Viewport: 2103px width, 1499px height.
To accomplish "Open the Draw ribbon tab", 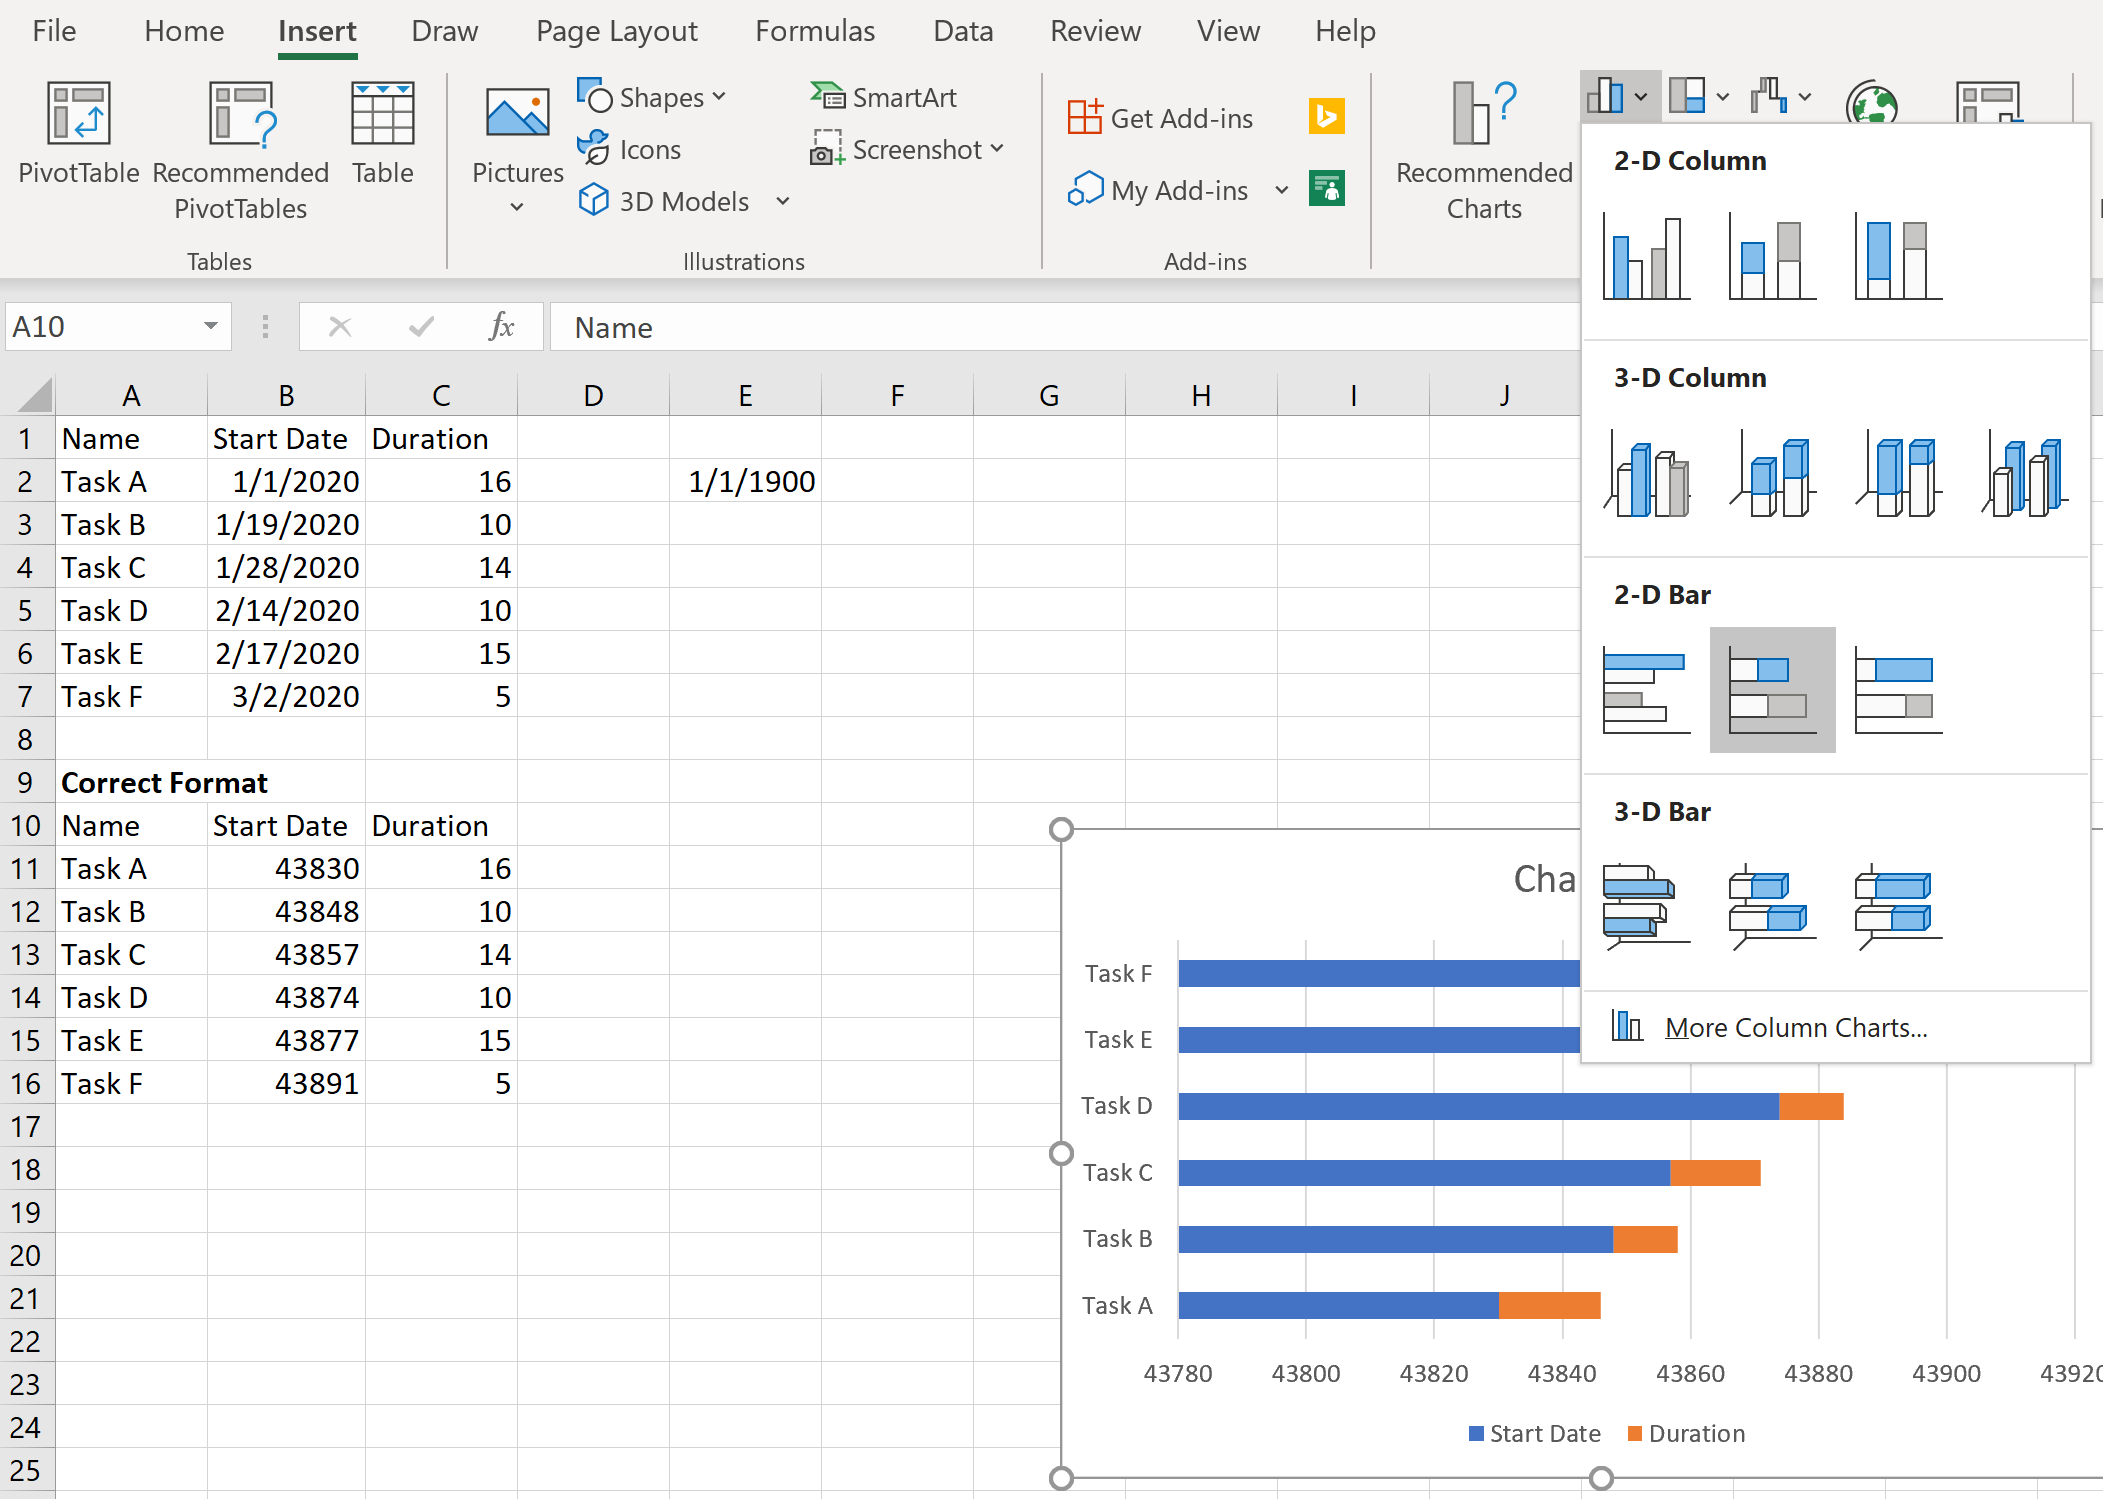I will coord(445,31).
